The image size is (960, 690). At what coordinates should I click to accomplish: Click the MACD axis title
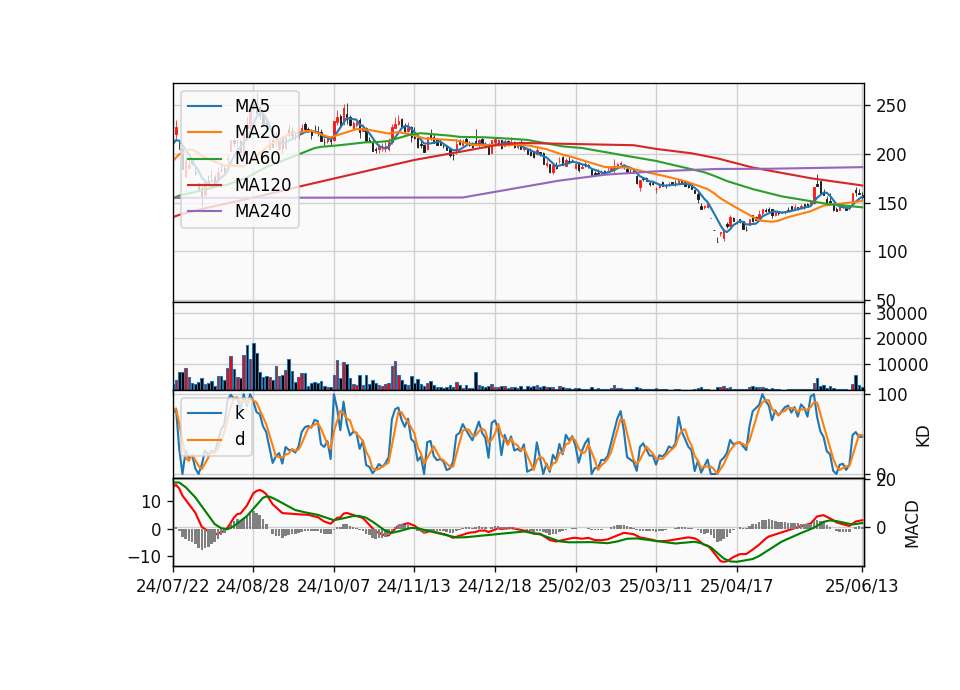[912, 524]
